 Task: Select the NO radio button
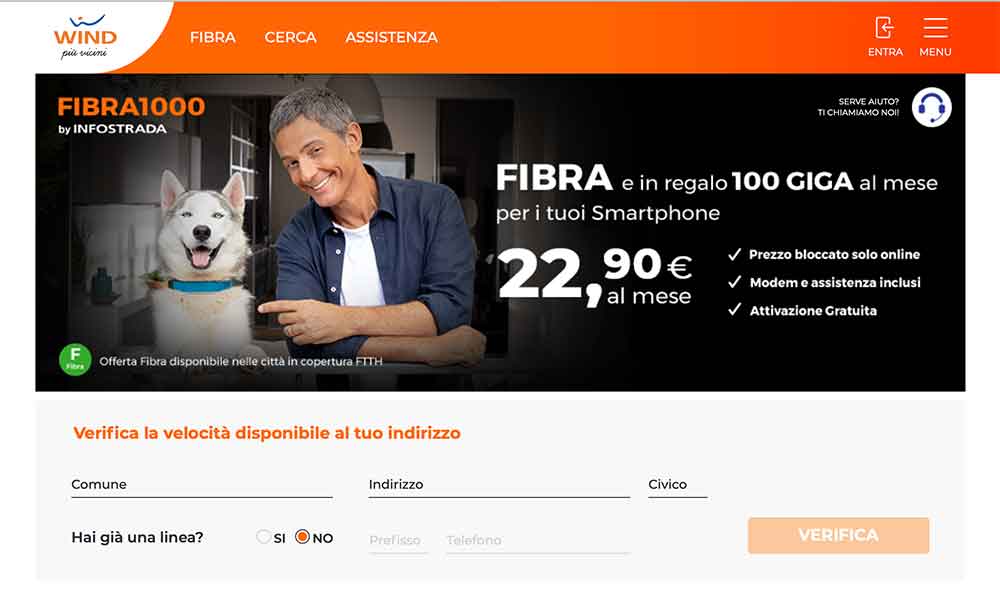[x=302, y=537]
